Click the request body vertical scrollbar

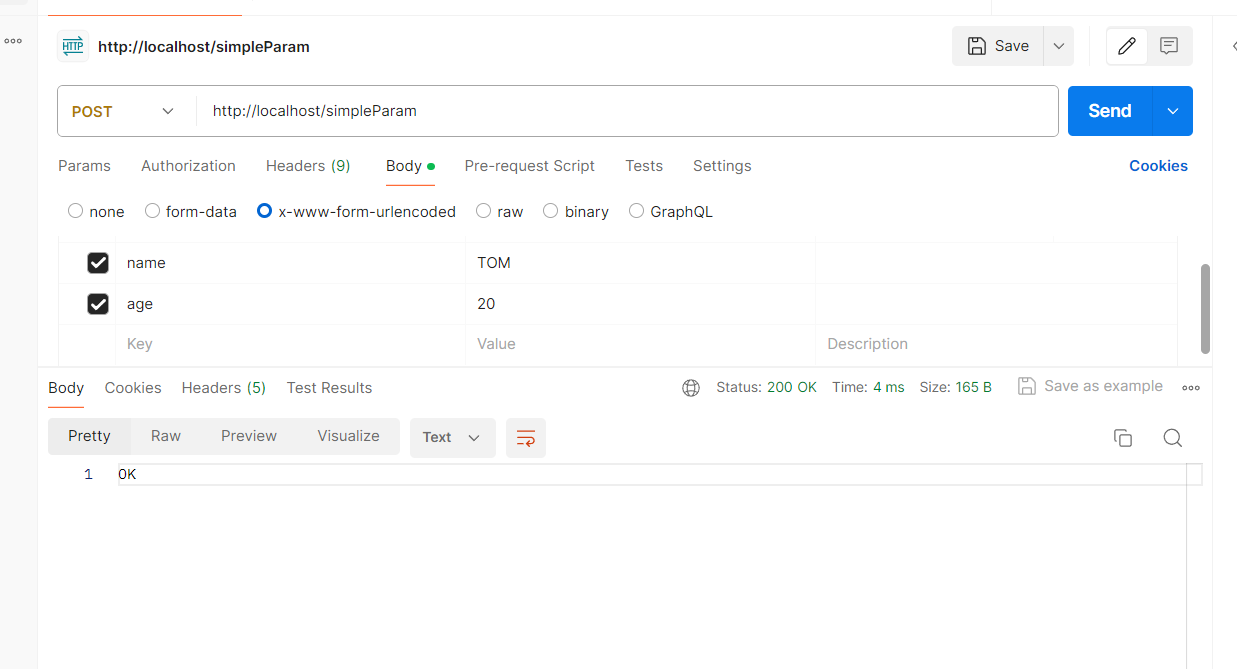[x=1205, y=308]
